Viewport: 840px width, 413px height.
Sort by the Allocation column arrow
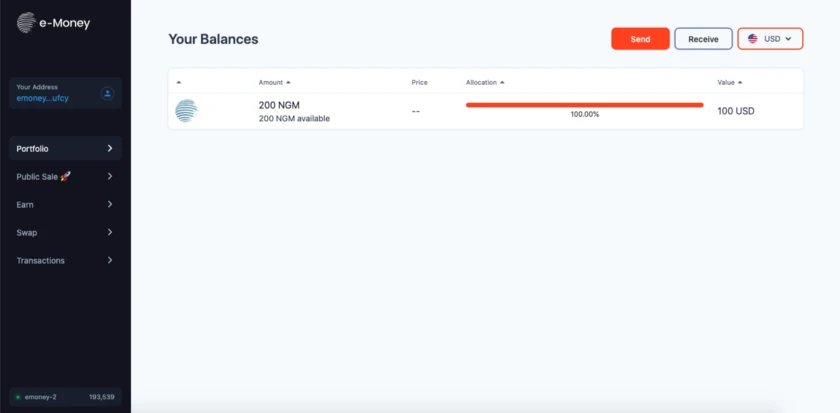click(502, 82)
